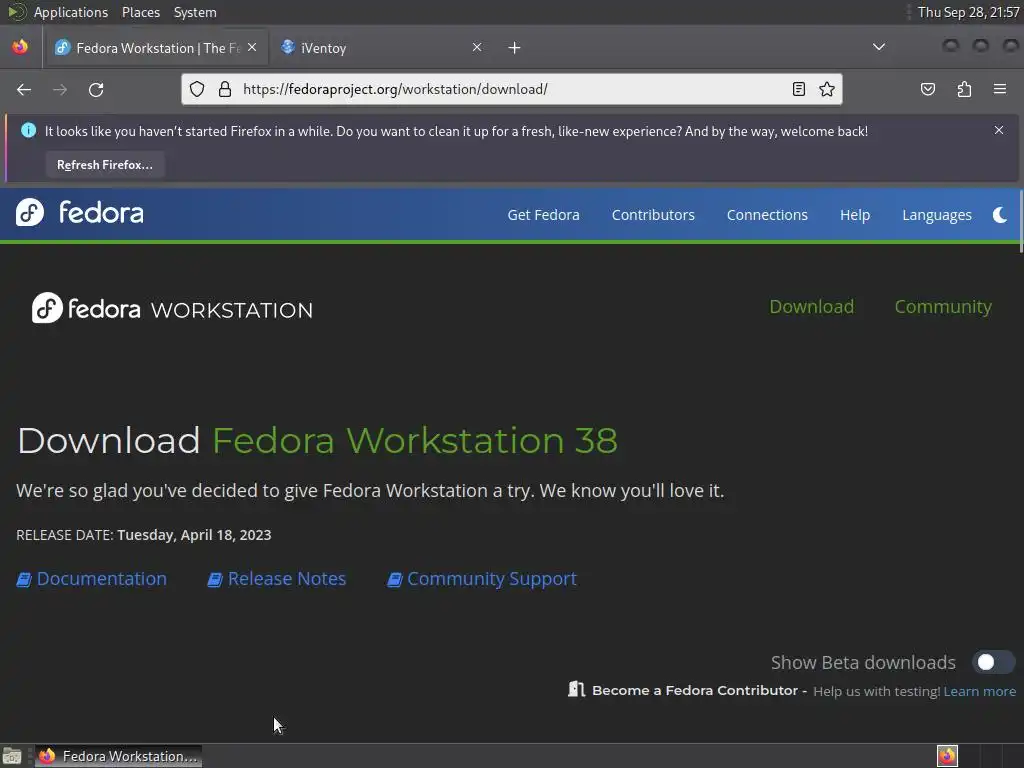Click the Release Notes book icon
The image size is (1024, 768).
(x=215, y=579)
